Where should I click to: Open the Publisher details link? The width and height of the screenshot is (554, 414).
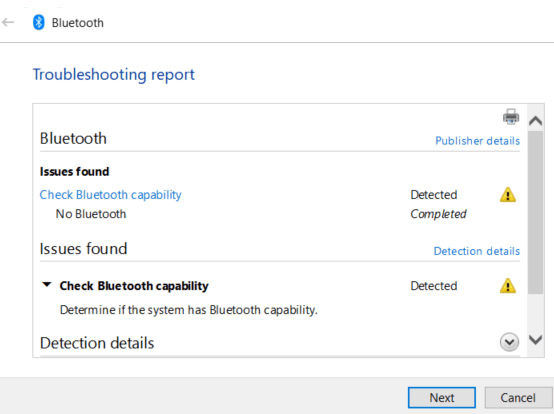click(477, 141)
